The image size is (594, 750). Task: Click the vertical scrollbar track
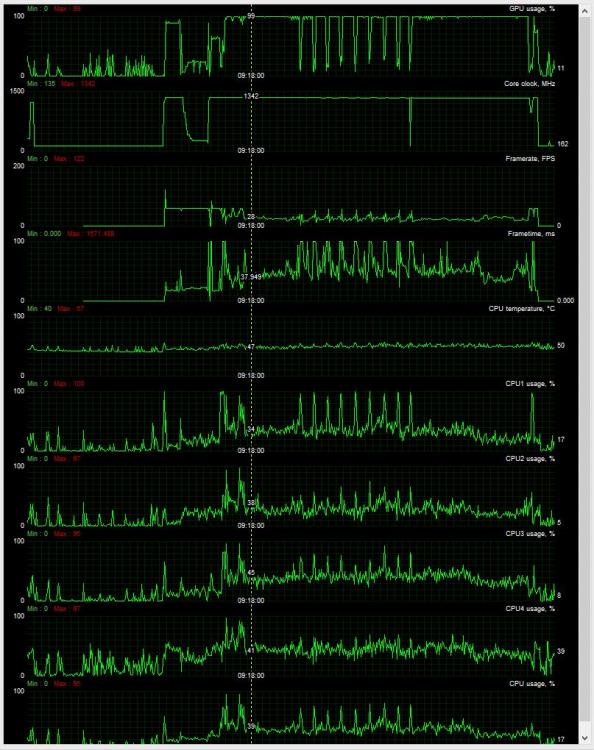585,375
